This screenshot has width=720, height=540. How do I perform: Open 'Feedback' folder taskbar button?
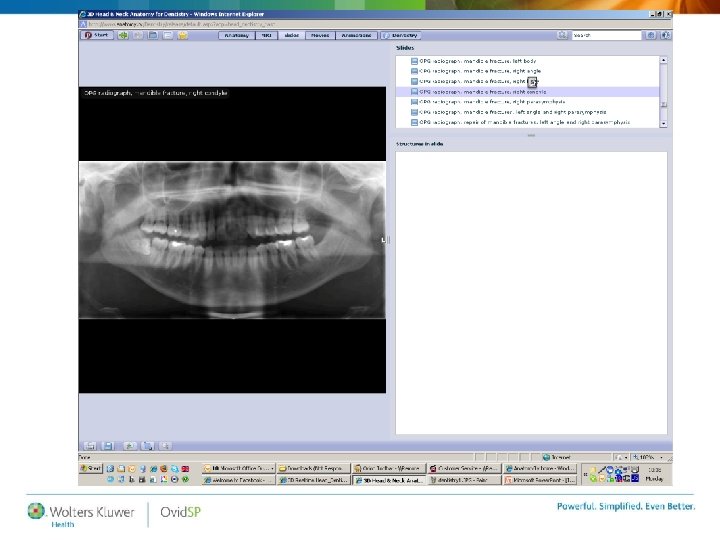314,468
